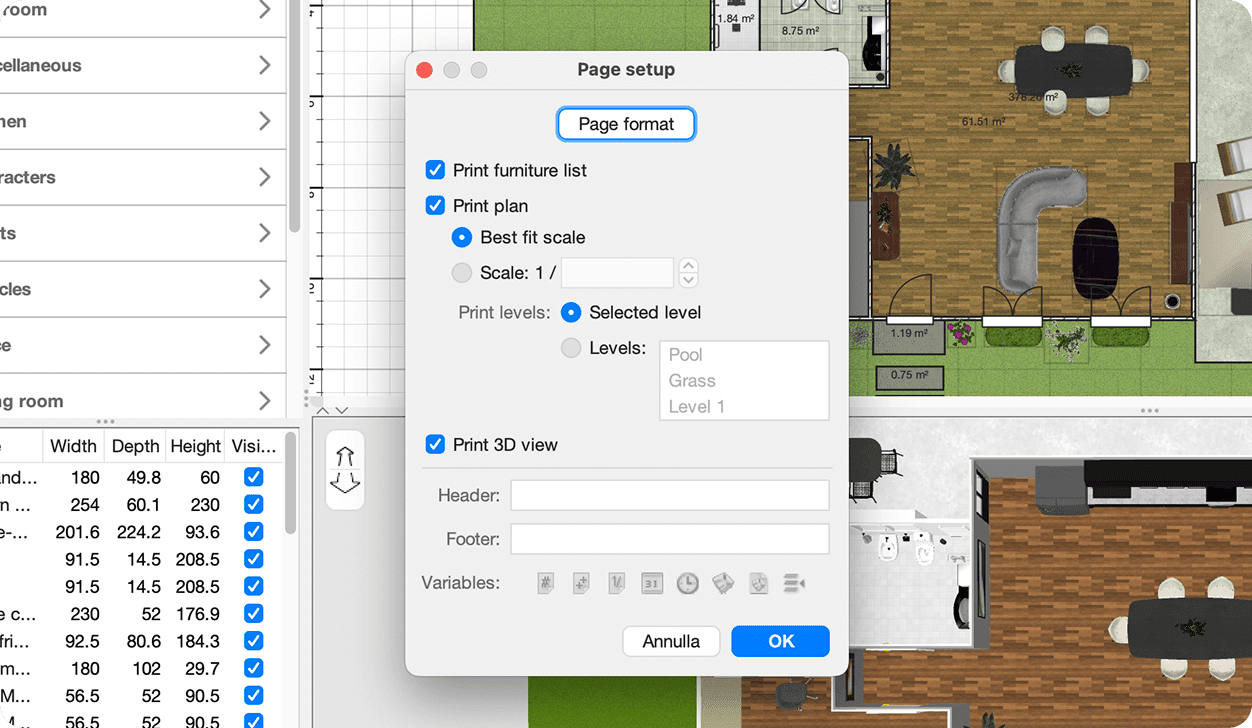Select the Scale: 1 / radio button

(462, 272)
